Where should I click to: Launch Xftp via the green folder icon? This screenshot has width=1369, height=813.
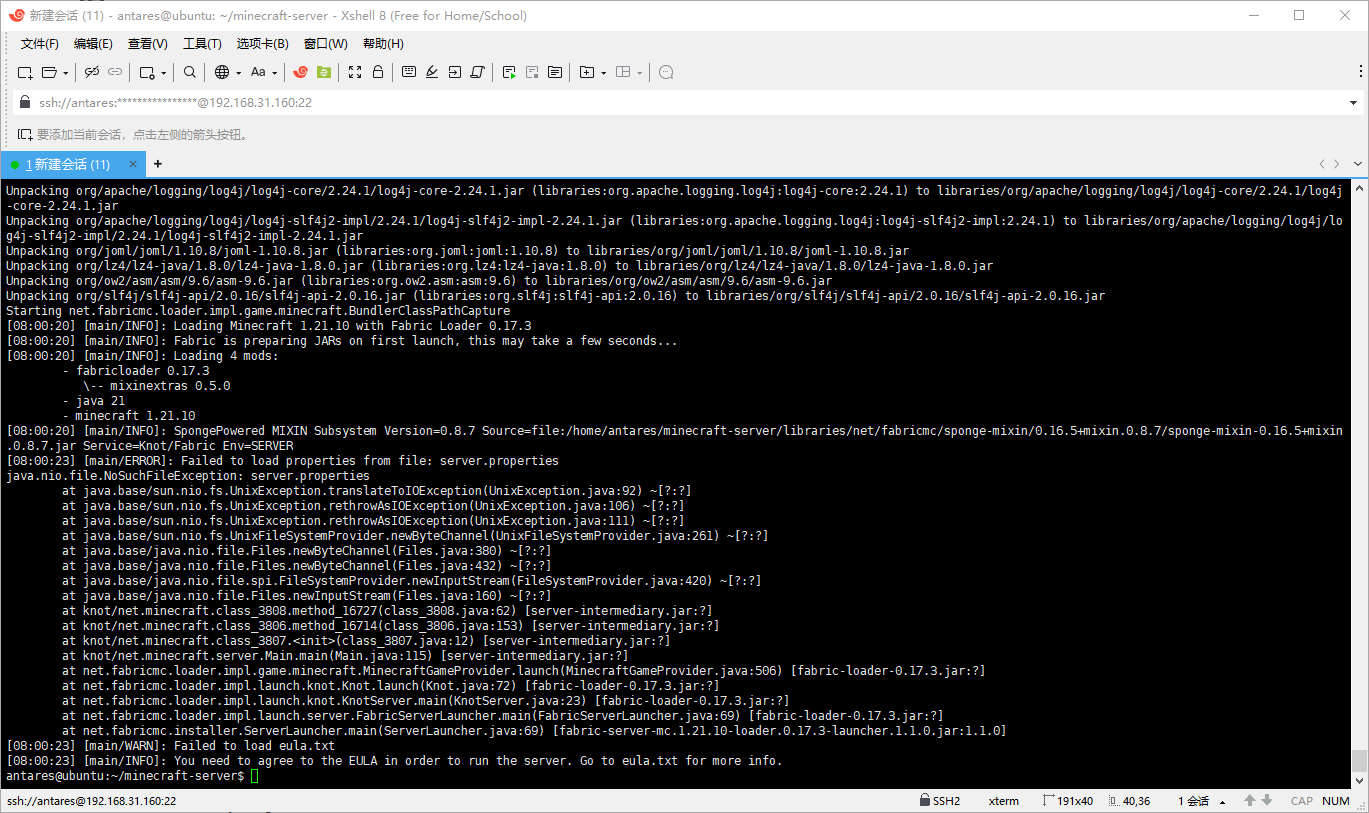tap(323, 72)
